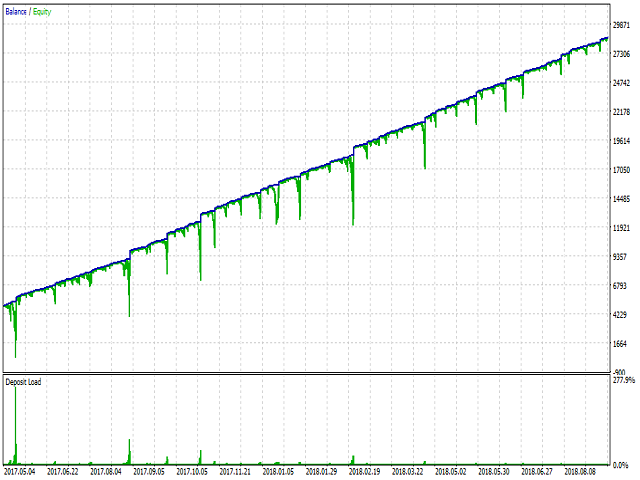The image size is (640, 480).
Task: Click the 22178 y-axis value
Action: pos(623,112)
